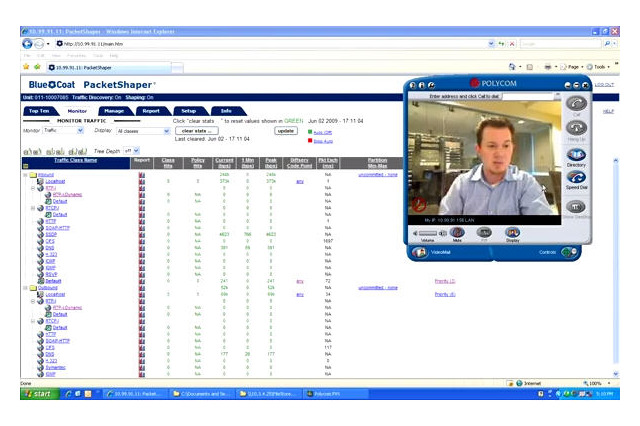Click the uncommitted - none partition link for Inbound
Screen dimensions: 640x426
[378, 175]
